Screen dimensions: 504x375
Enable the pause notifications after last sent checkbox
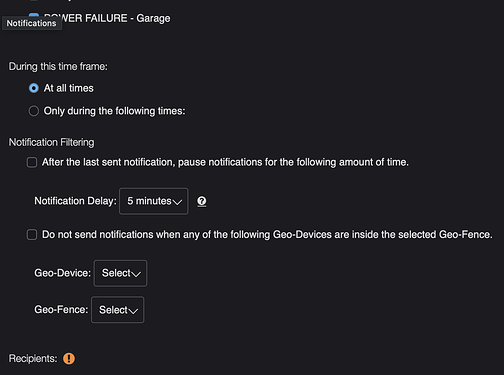coord(32,162)
